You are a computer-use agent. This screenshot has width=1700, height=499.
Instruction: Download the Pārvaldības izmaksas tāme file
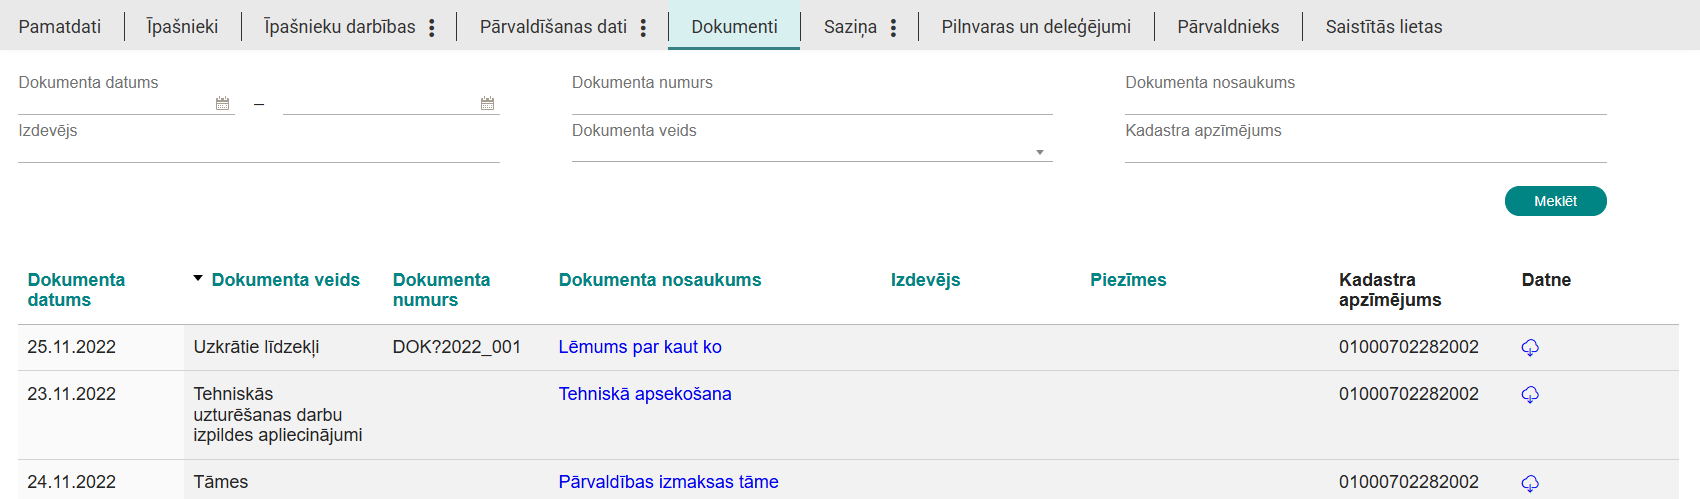coord(1529,483)
